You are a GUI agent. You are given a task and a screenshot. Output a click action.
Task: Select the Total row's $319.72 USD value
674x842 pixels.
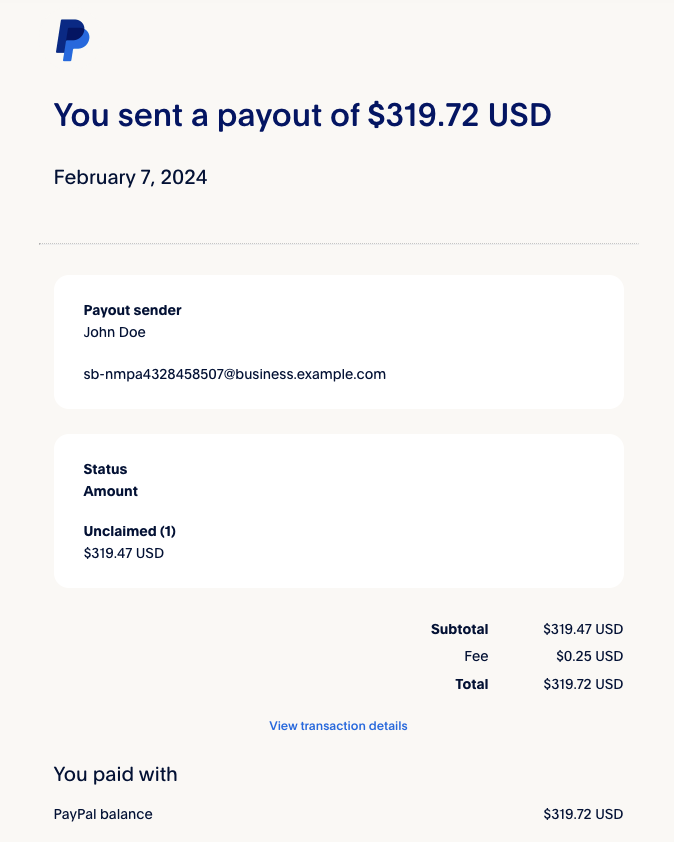[x=583, y=684]
